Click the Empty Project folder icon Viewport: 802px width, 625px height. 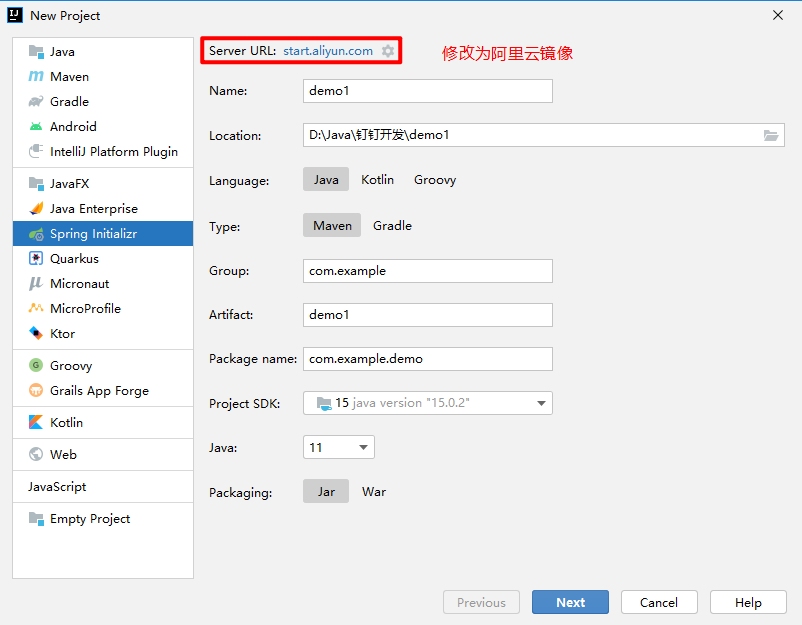click(x=36, y=519)
